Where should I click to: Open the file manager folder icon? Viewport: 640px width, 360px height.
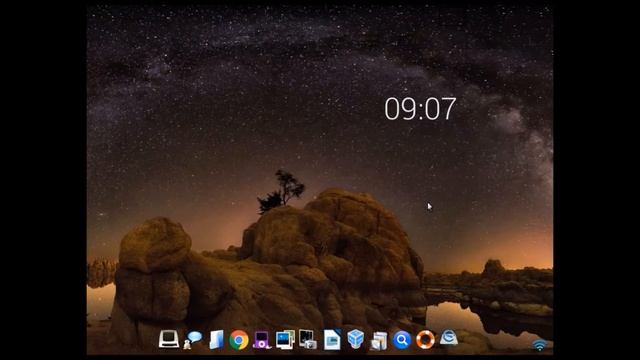(216, 340)
